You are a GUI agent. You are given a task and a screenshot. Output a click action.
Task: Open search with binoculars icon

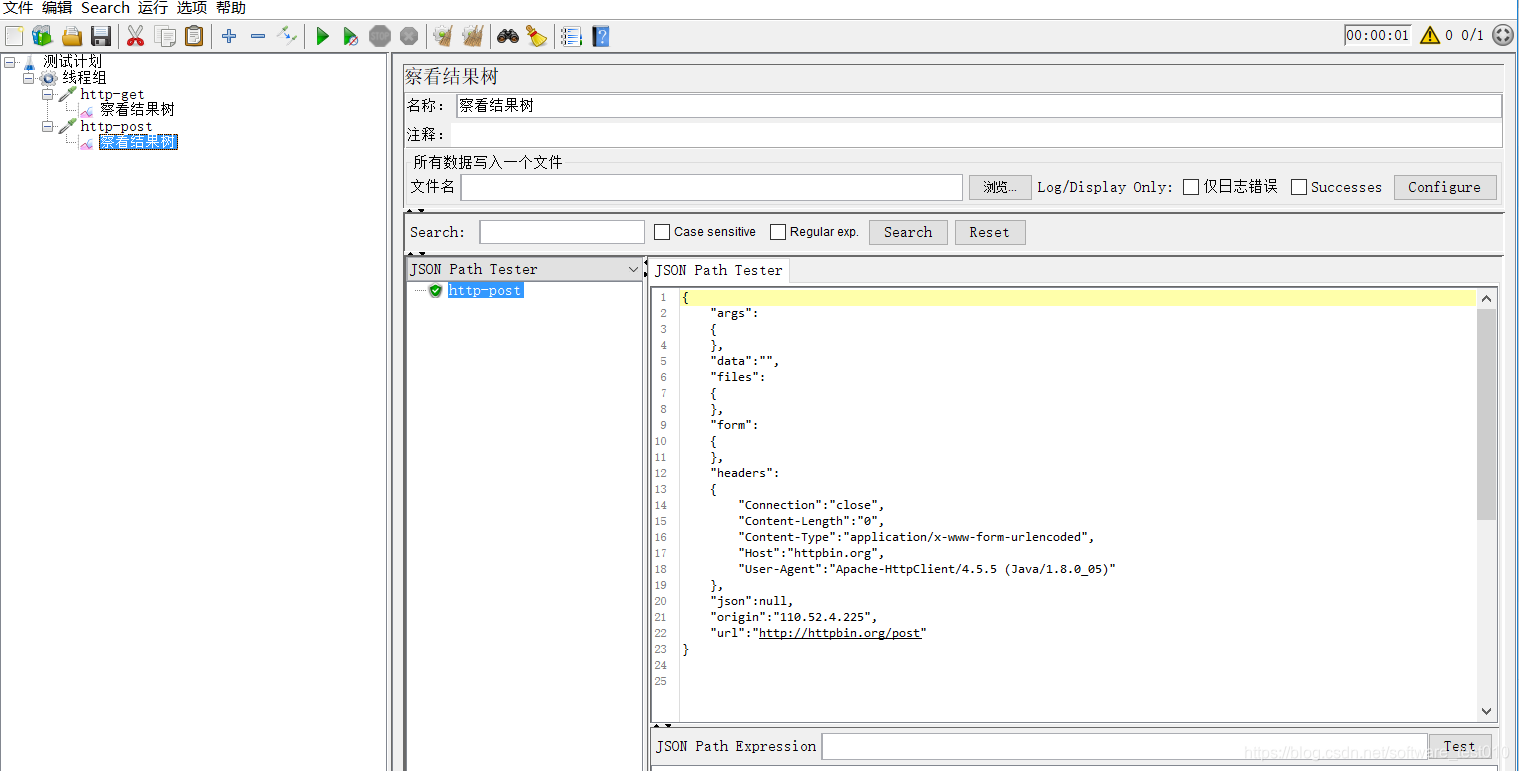508,37
